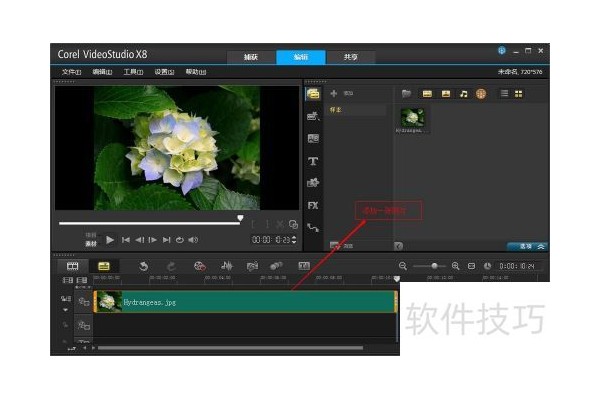Switch to the 捕获 capture tab
Viewport: 600px width, 400px height.
[x=251, y=57]
